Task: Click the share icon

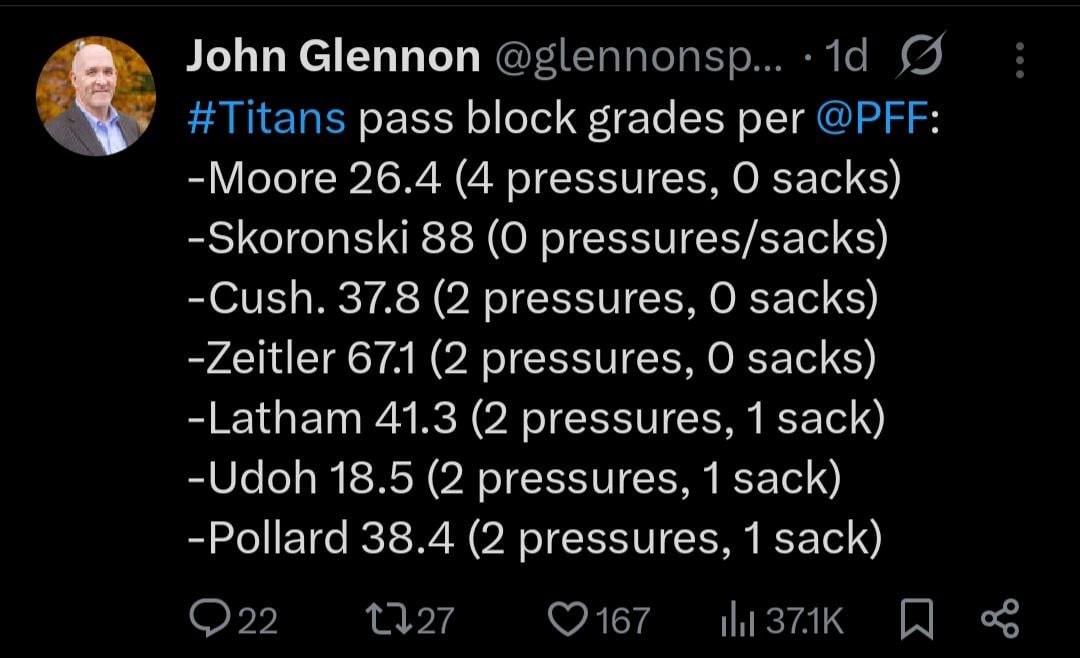Action: pyautogui.click(x=999, y=619)
